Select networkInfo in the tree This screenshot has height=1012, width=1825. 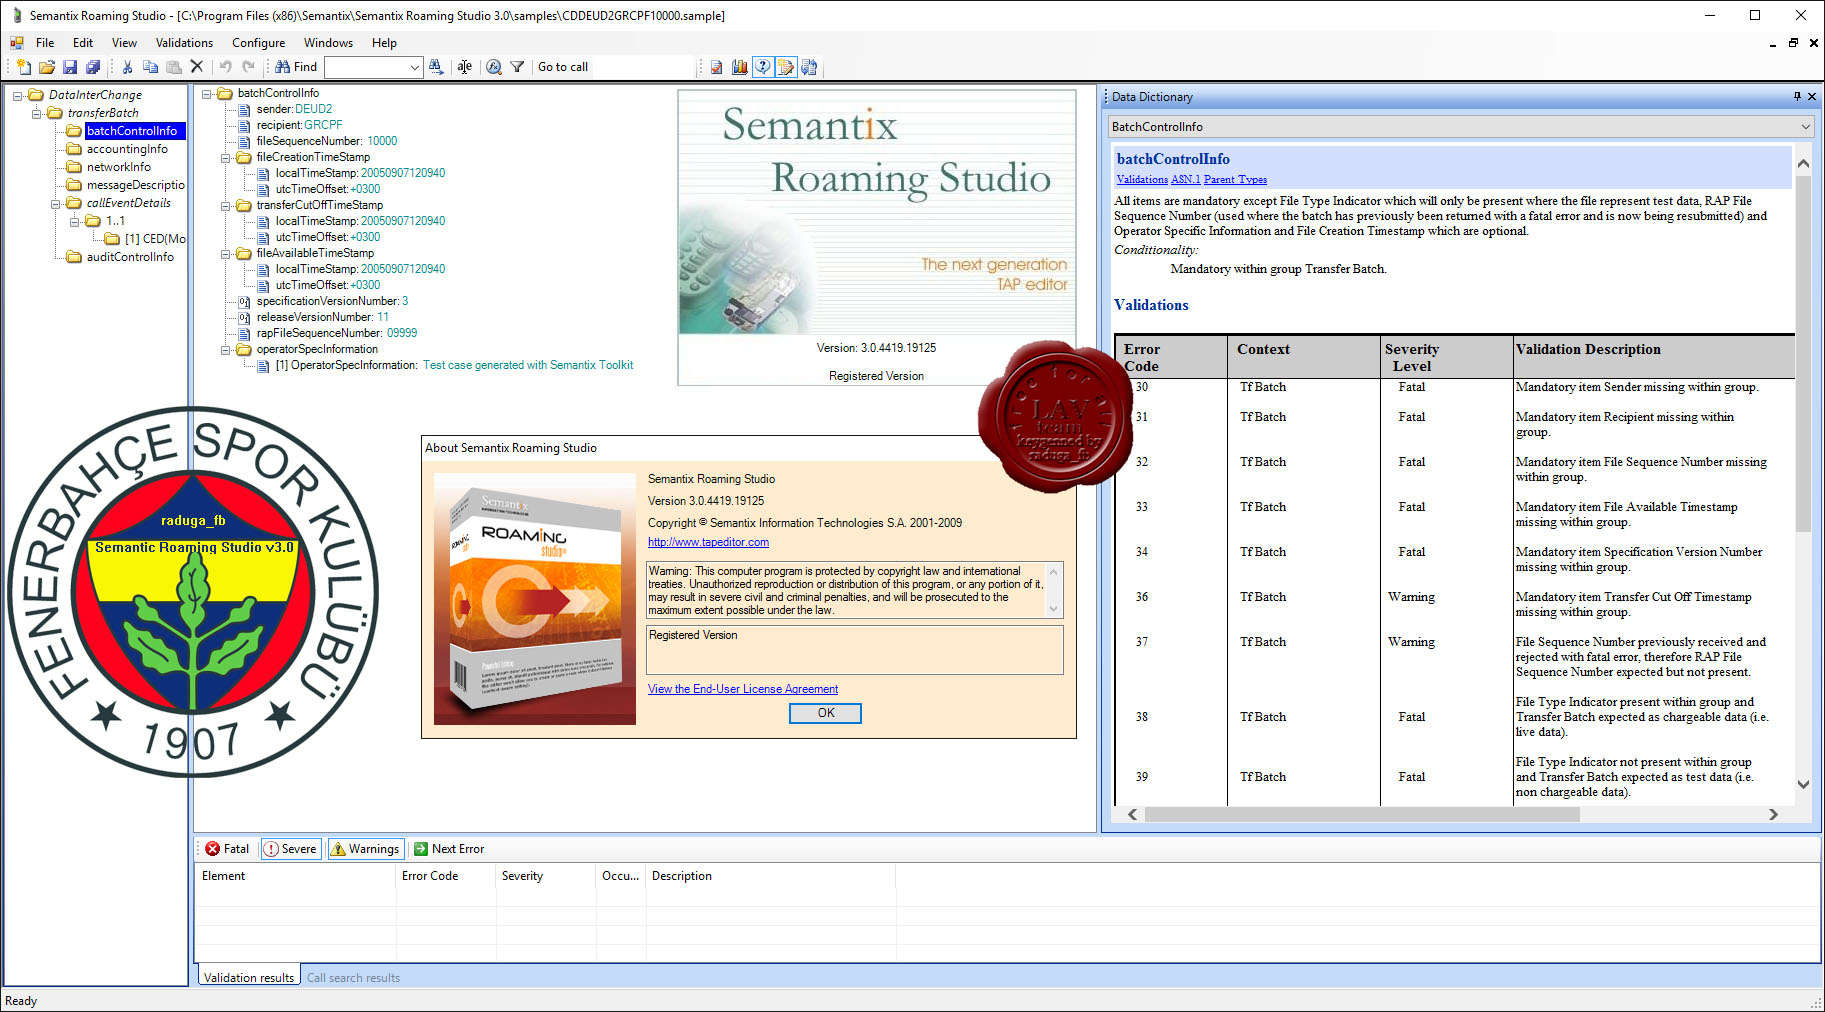pyautogui.click(x=119, y=167)
